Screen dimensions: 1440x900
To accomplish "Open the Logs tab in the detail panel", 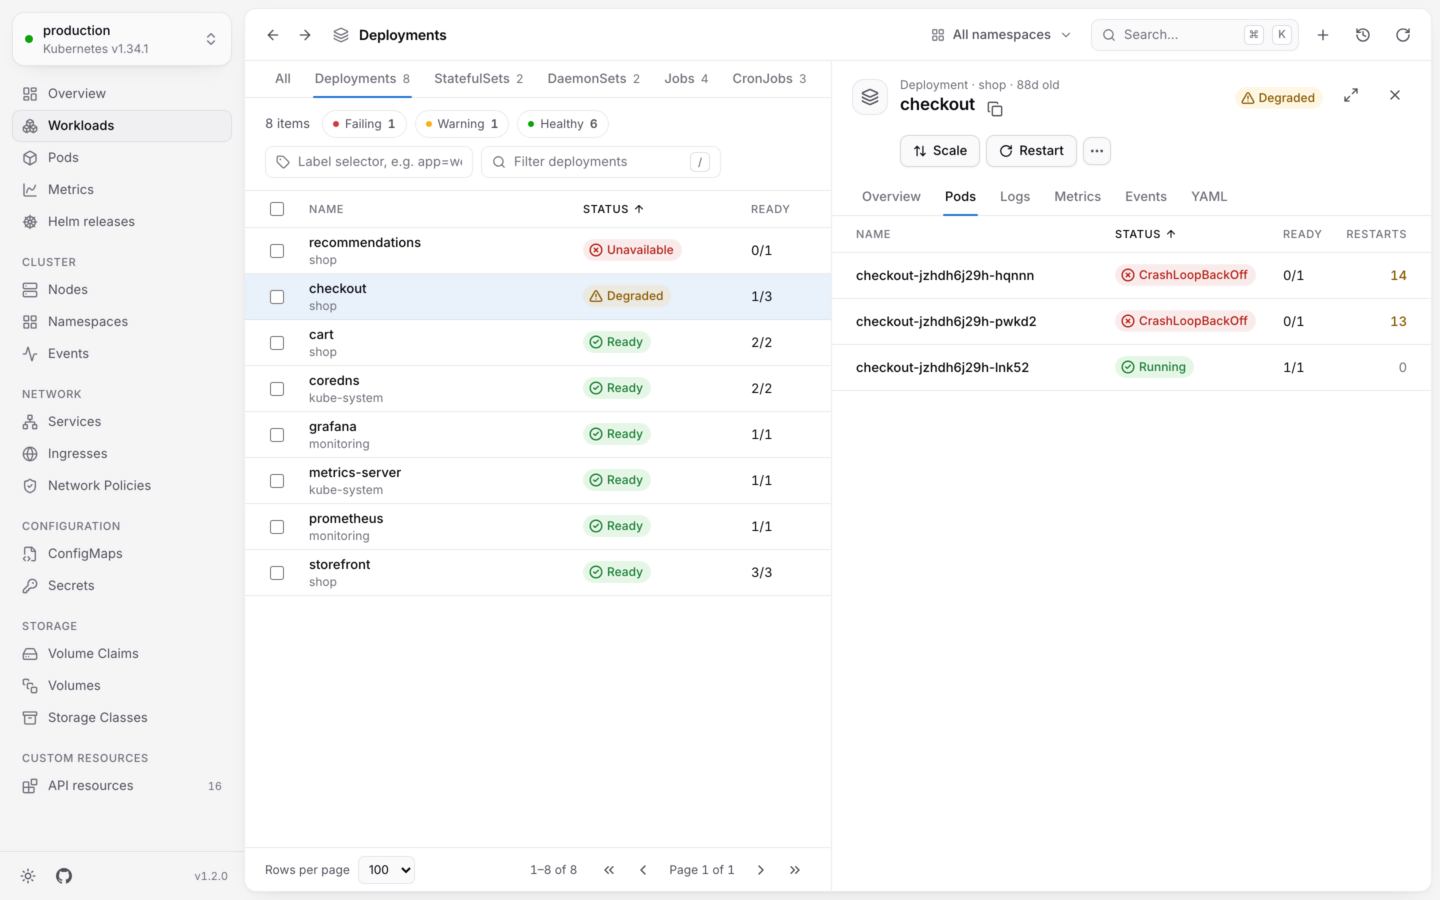I will click(x=1015, y=197).
